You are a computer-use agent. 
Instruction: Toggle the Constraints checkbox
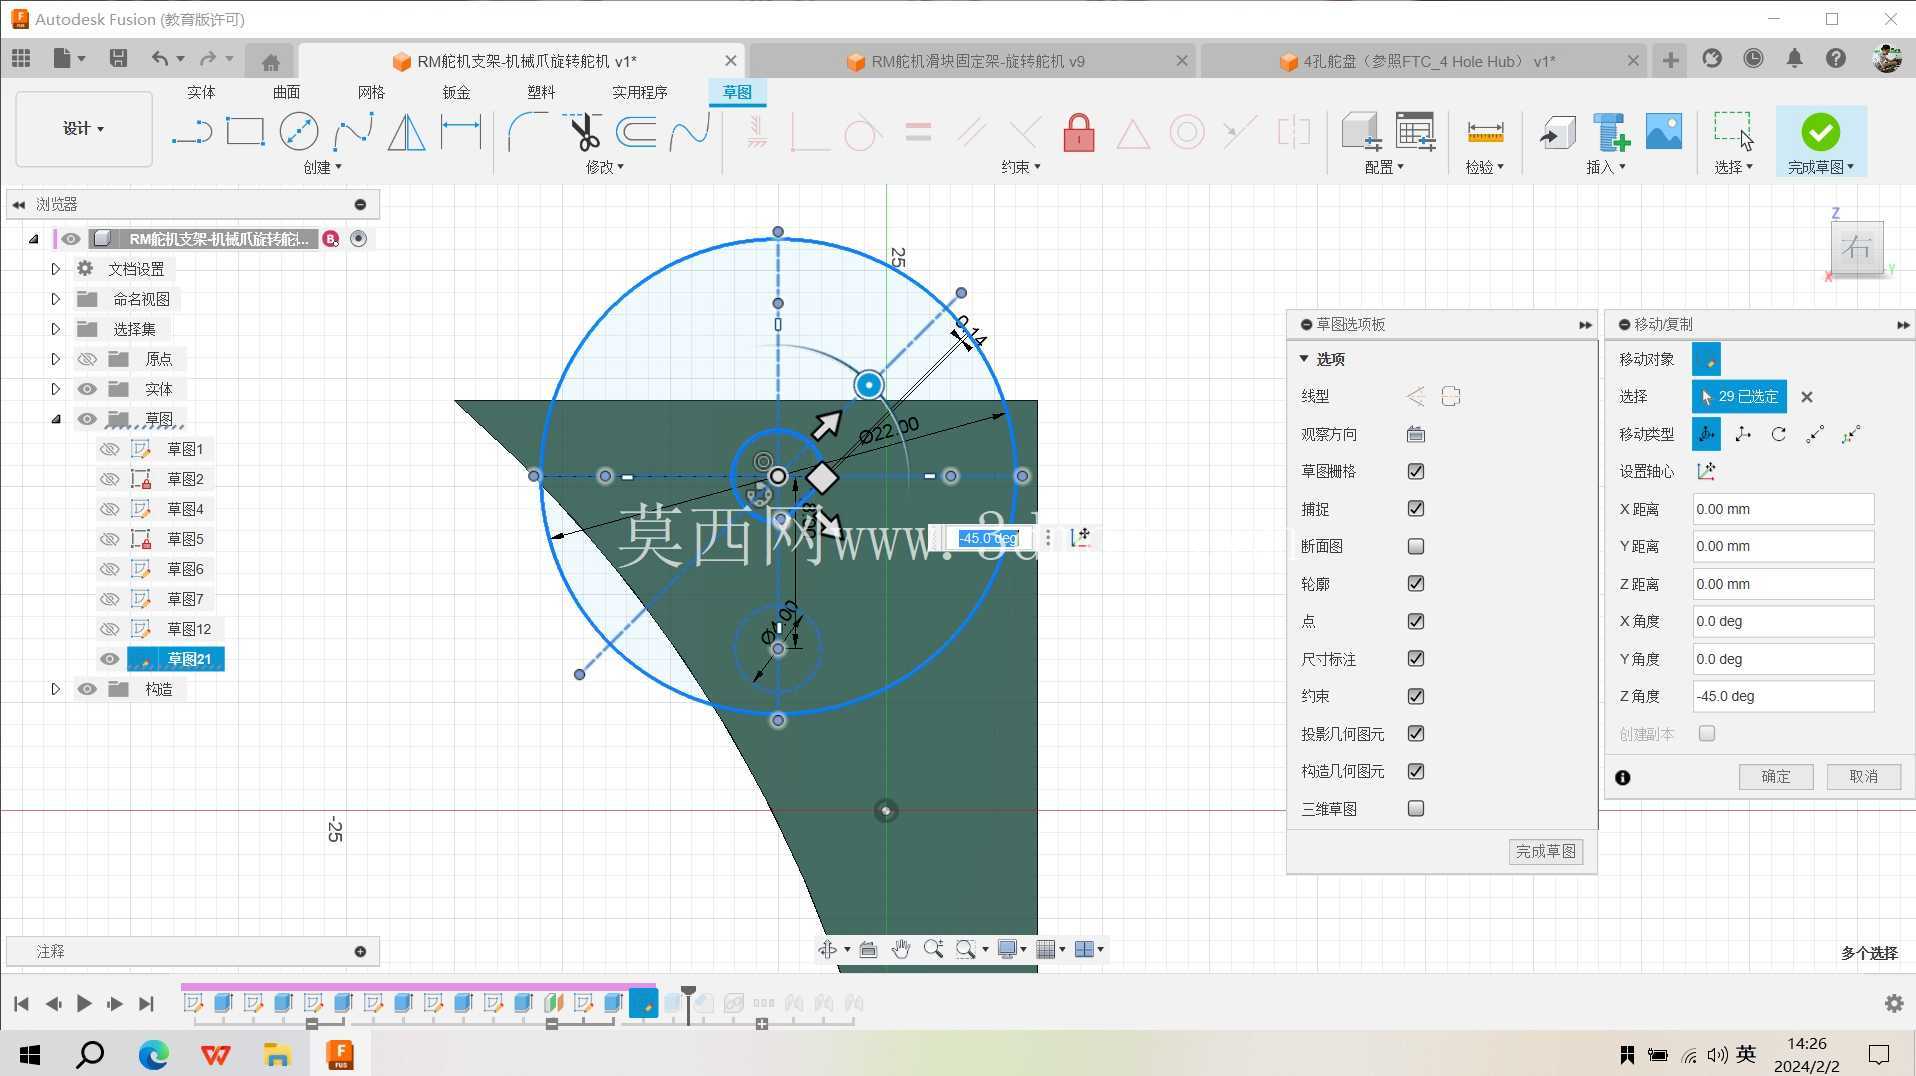[x=1415, y=696]
